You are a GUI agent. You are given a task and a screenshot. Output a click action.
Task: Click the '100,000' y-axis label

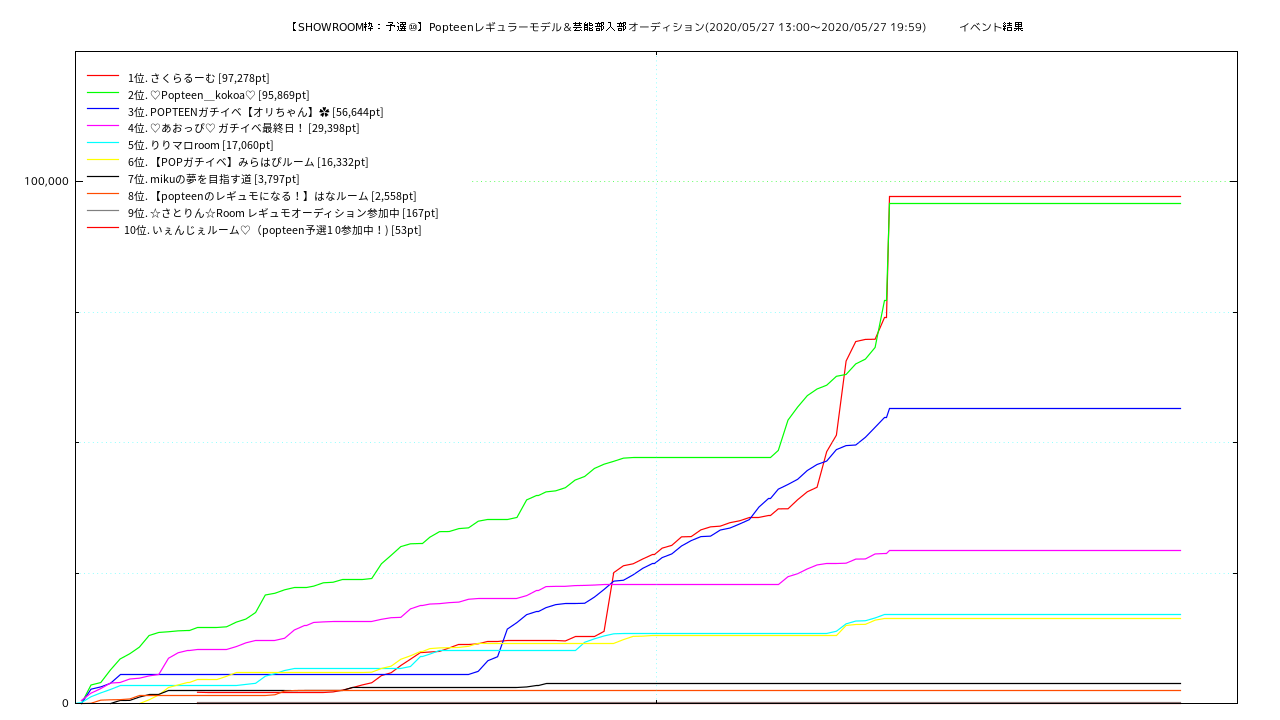click(47, 181)
